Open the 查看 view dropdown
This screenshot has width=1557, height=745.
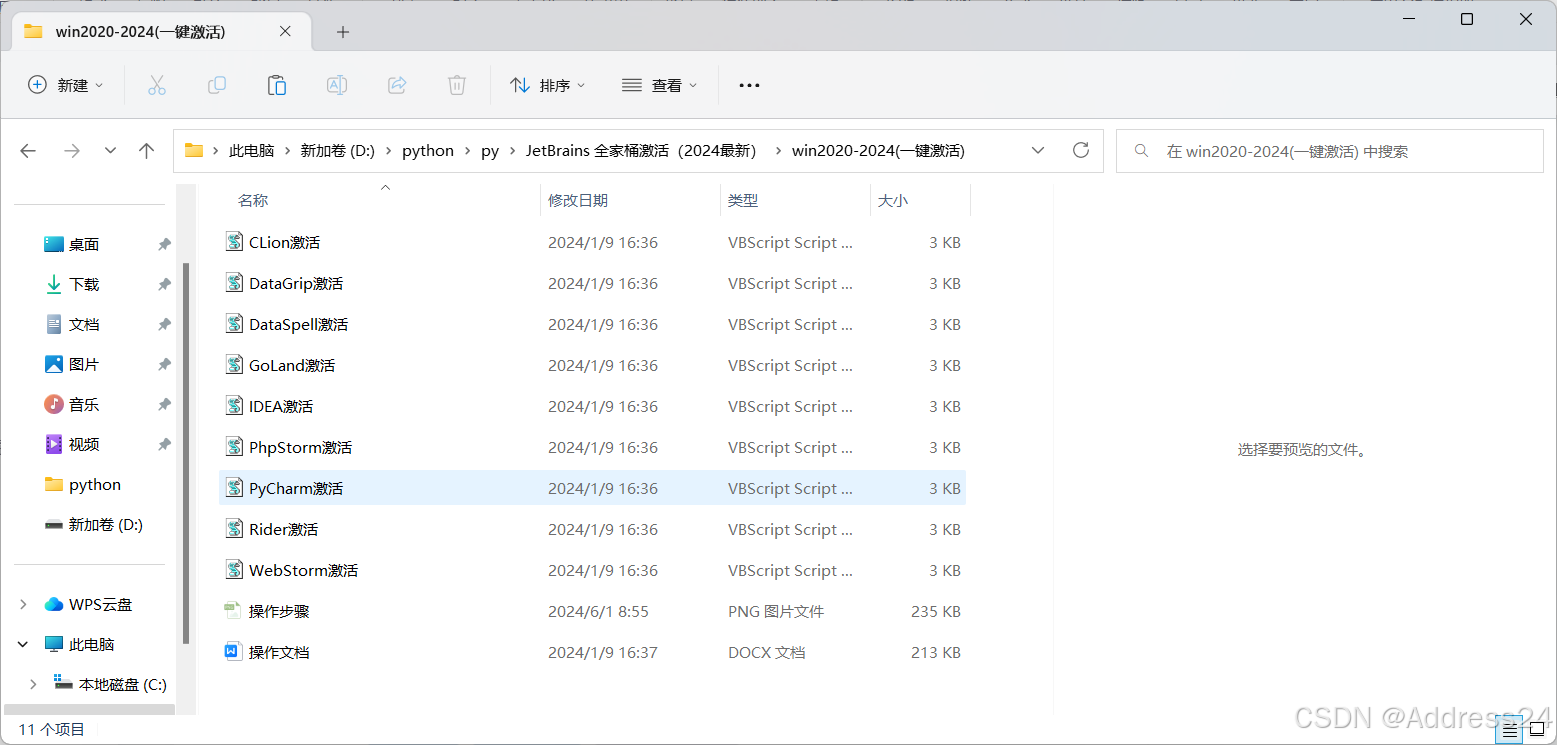(x=660, y=85)
